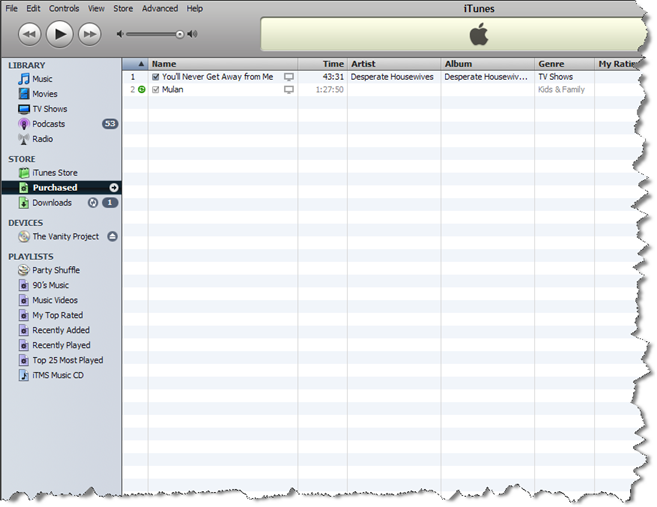The width and height of the screenshot is (657, 507).
Task: Click the Podcasts 53 count badge
Action: coord(110,124)
